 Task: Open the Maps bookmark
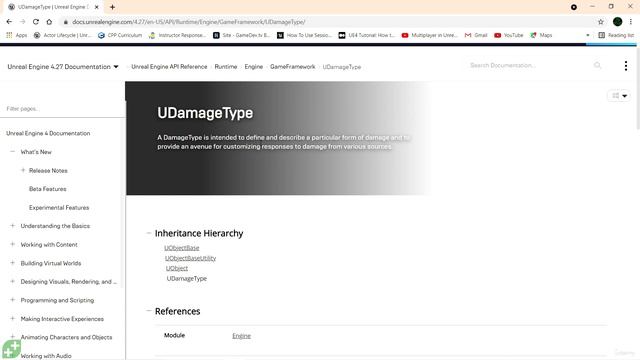[x=541, y=36]
